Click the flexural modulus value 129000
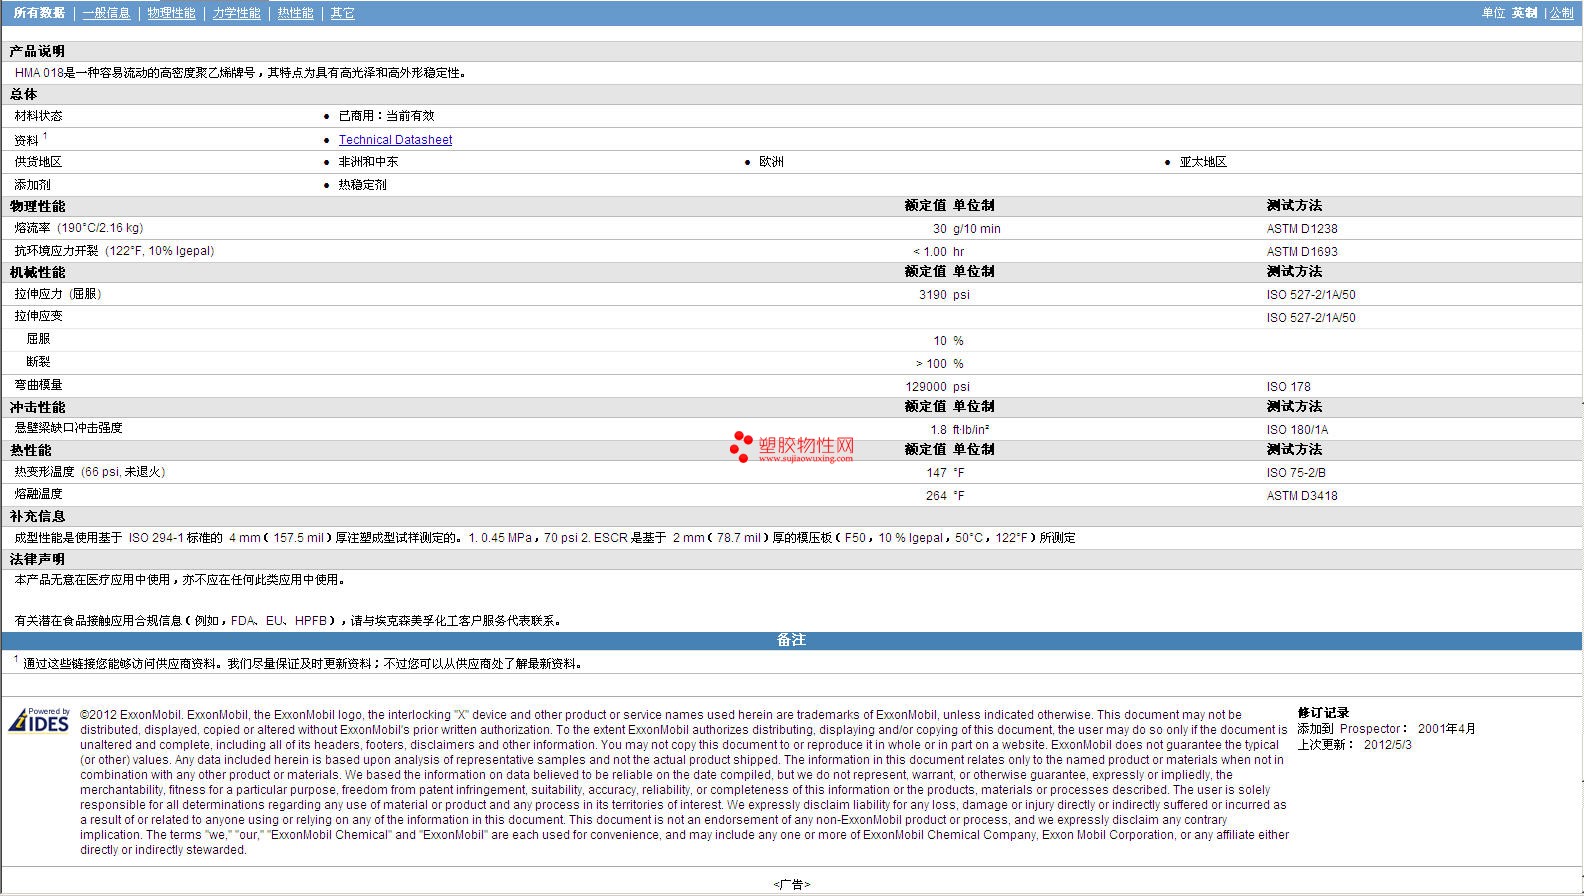The width and height of the screenshot is (1584, 896). coord(926,387)
